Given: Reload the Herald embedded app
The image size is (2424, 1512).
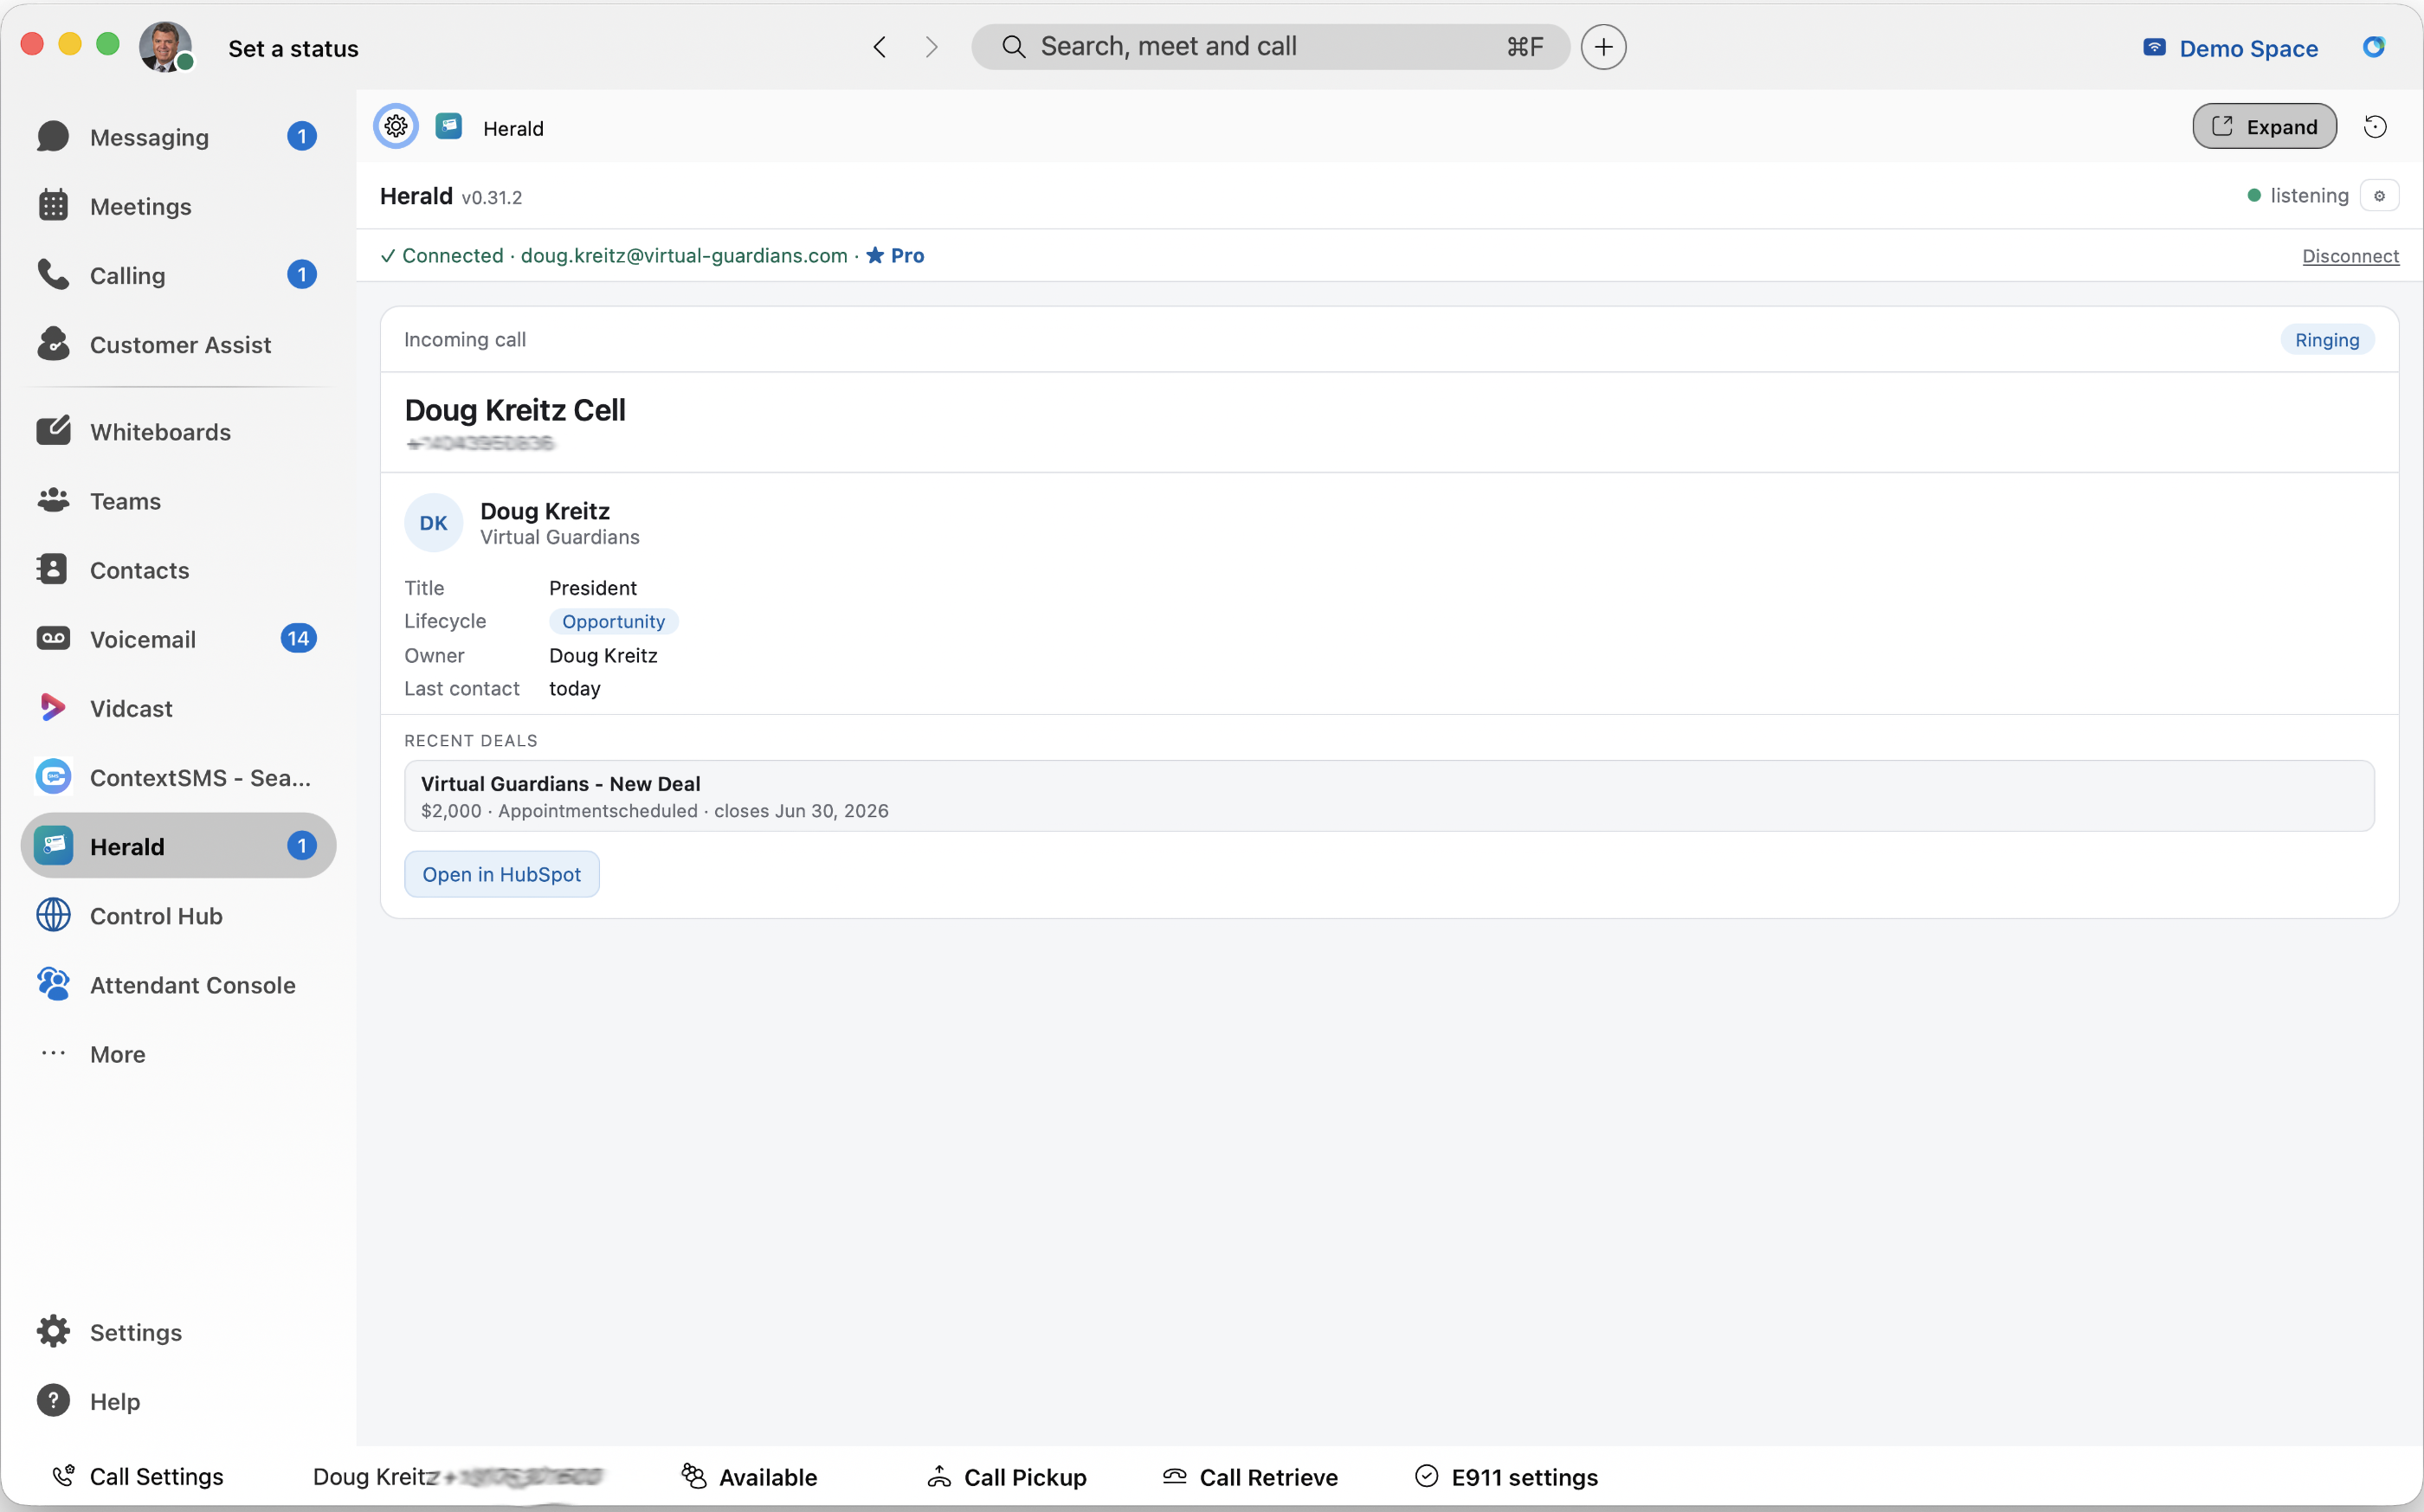Looking at the screenshot, I should coord(2375,126).
